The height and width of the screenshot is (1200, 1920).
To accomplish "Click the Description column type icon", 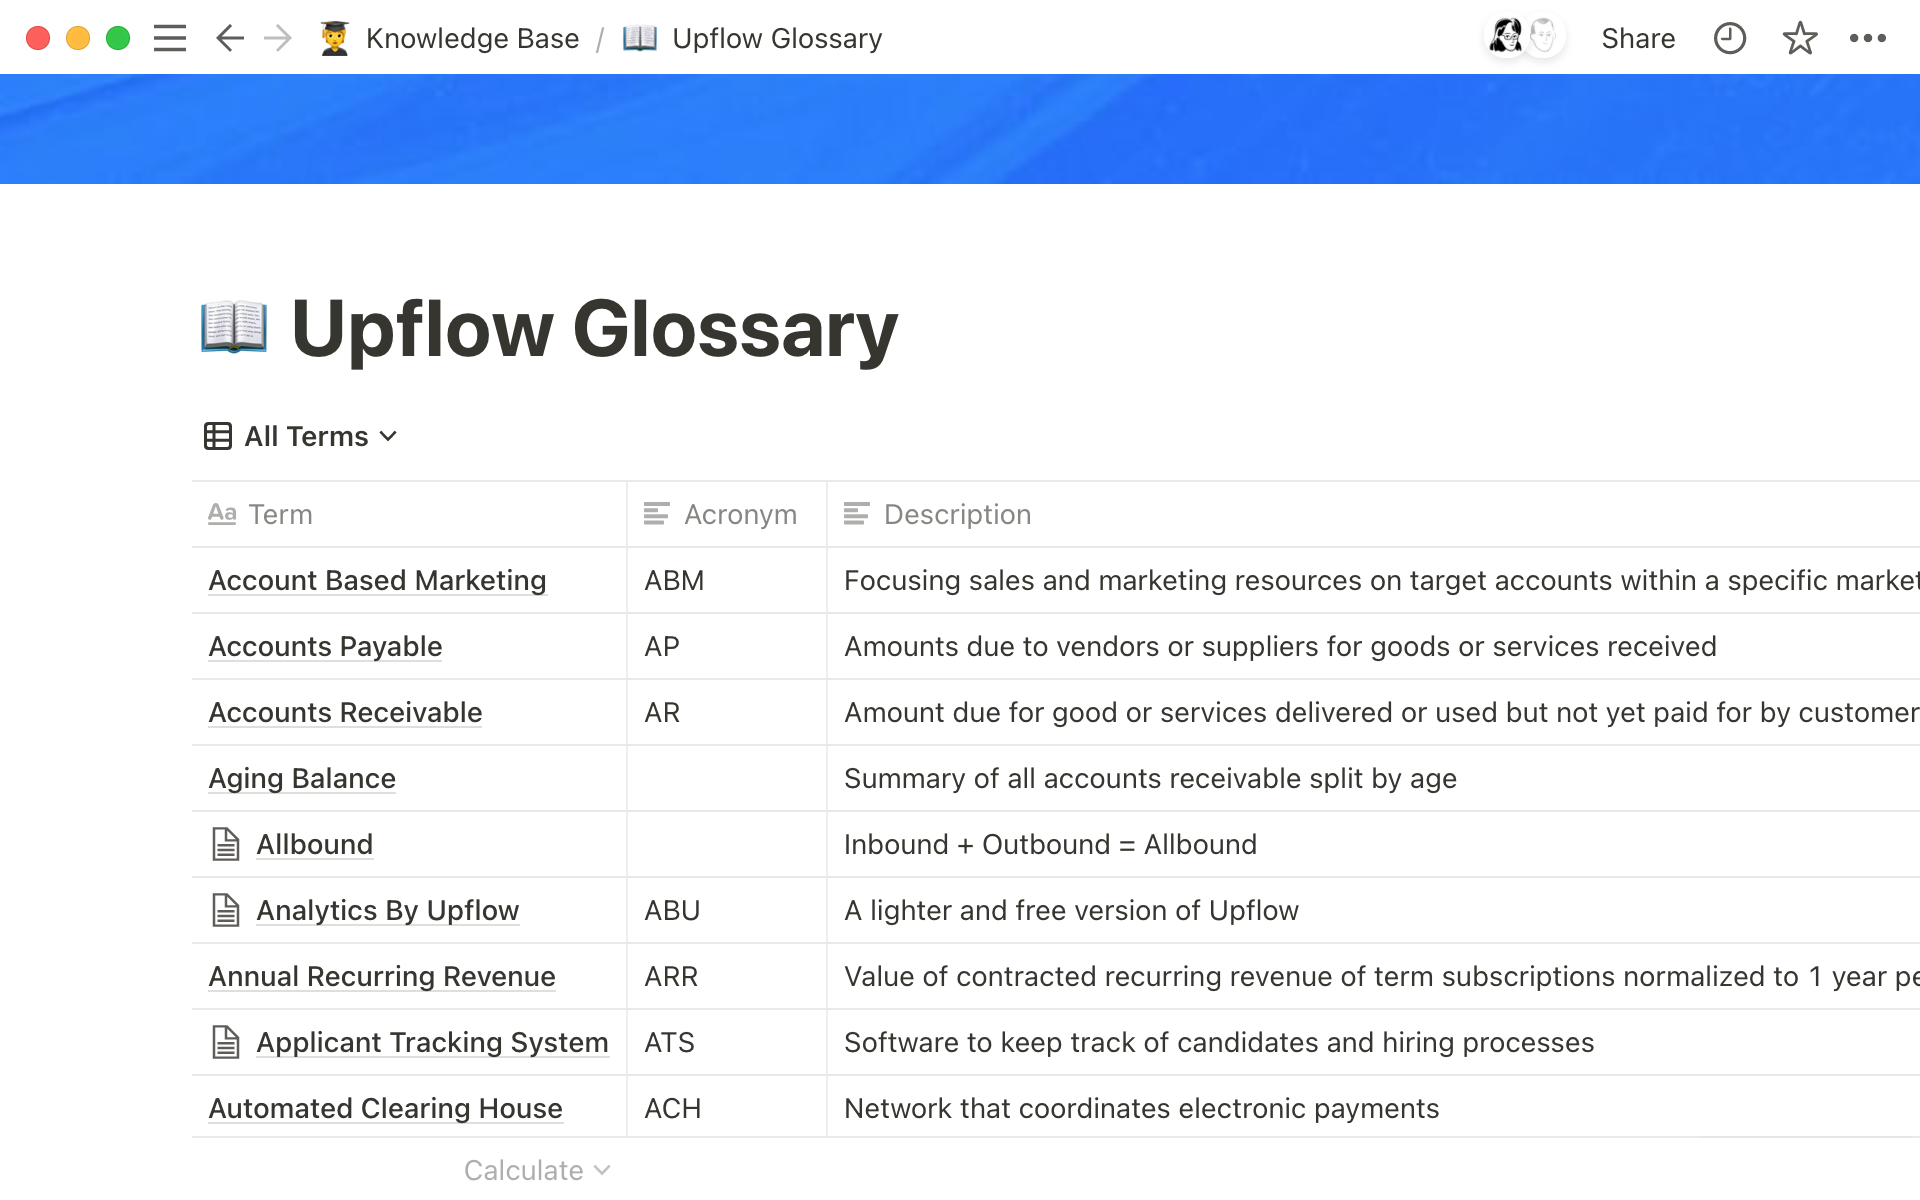I will (x=856, y=514).
